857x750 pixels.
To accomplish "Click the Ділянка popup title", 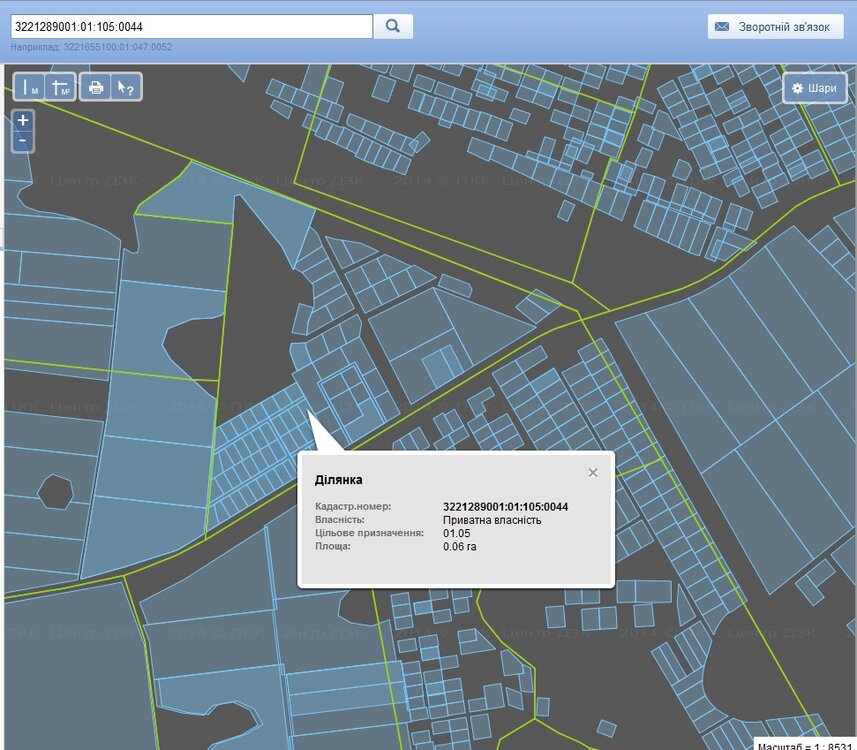I will [339, 480].
